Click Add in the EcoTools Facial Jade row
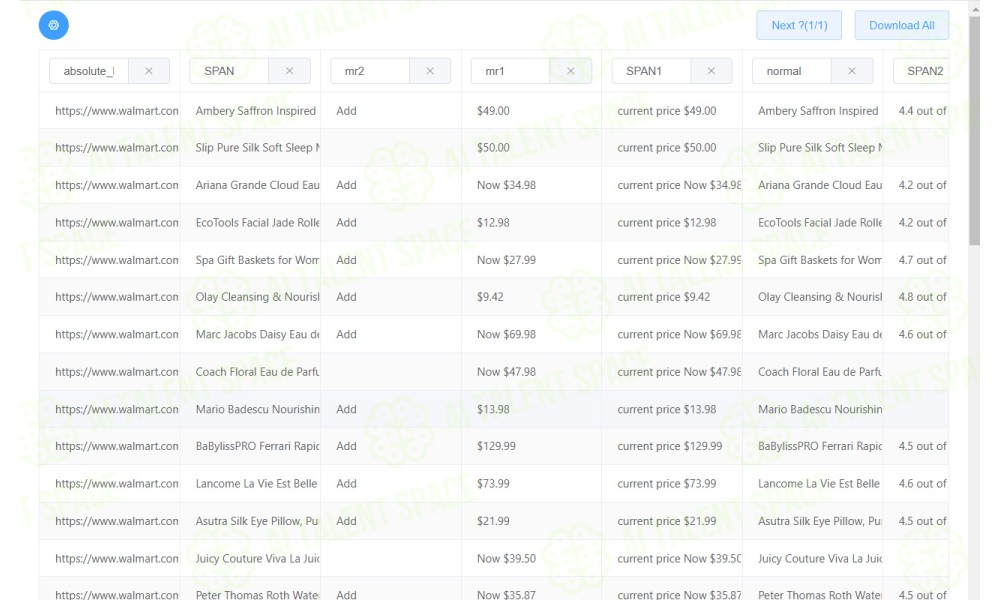 [x=346, y=223]
